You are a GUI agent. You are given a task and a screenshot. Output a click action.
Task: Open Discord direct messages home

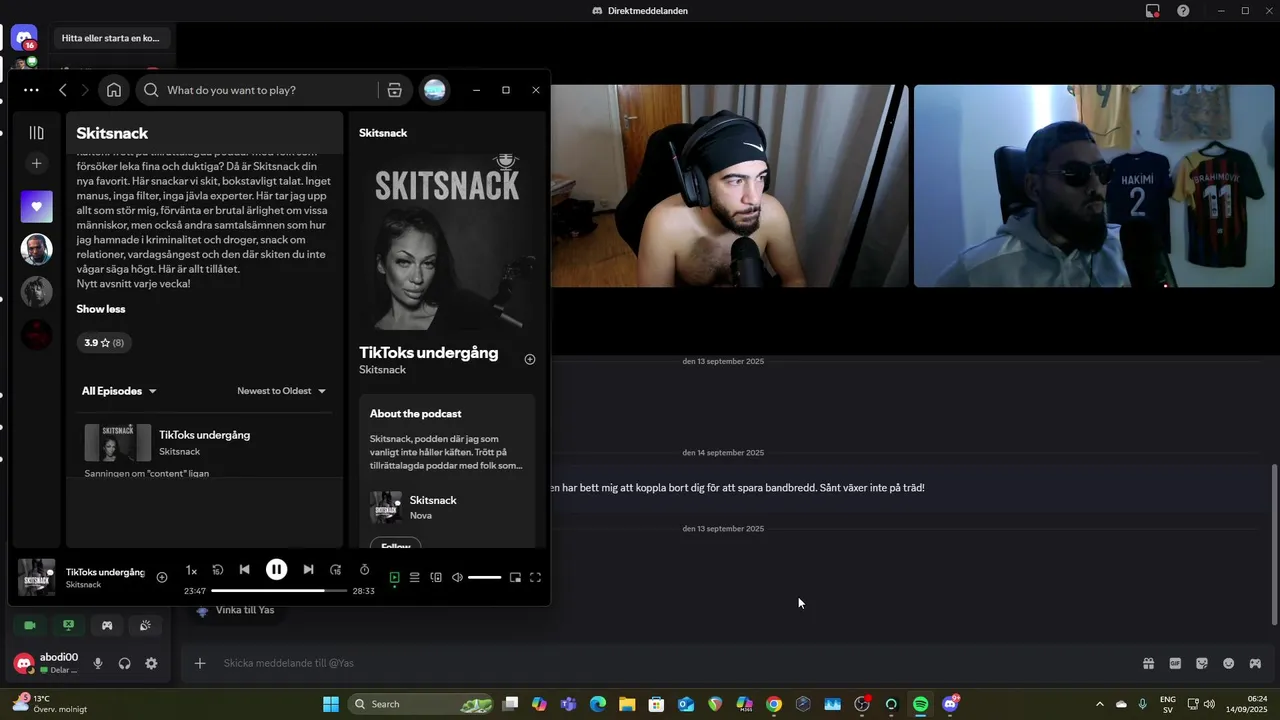click(24, 38)
